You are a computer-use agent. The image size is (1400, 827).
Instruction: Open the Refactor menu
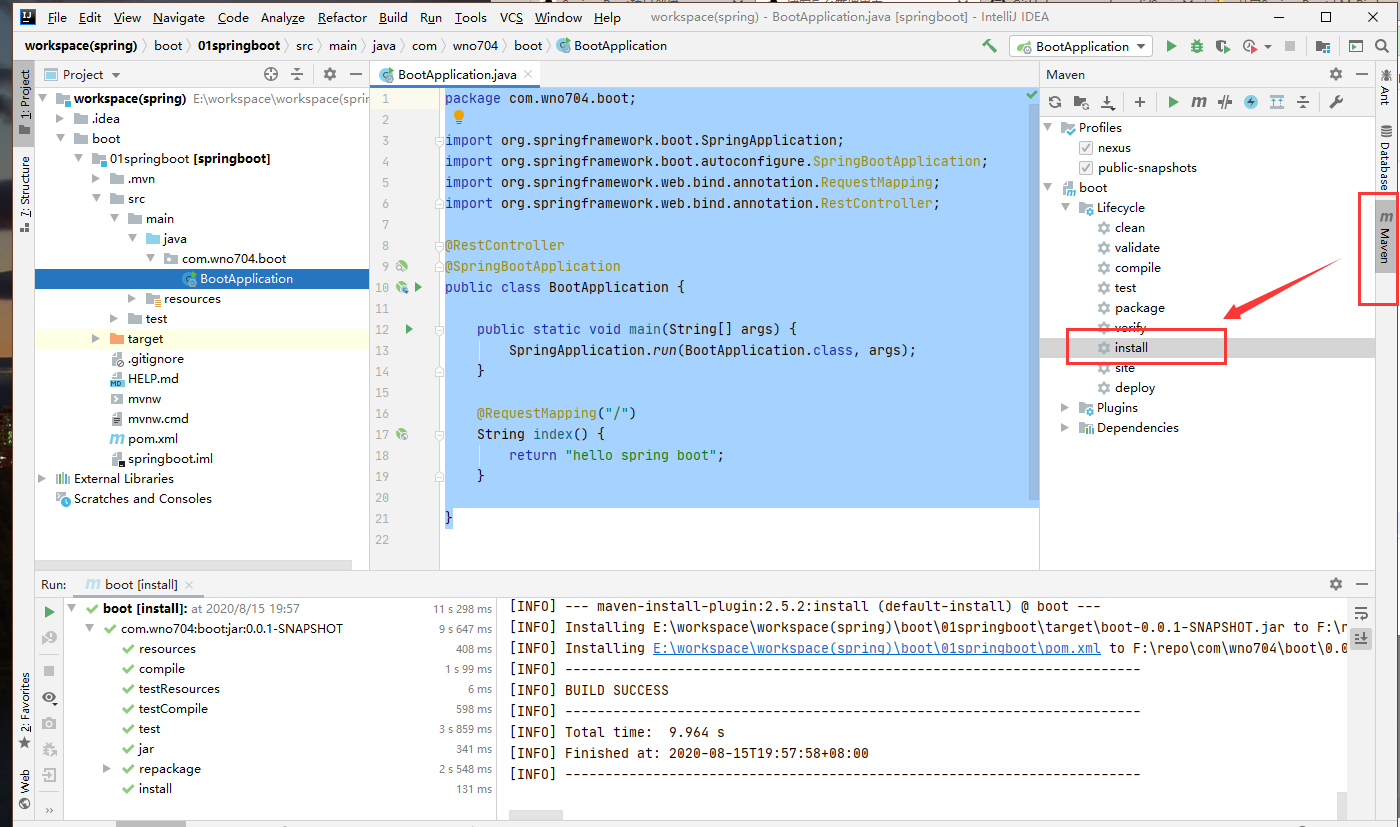pos(342,17)
